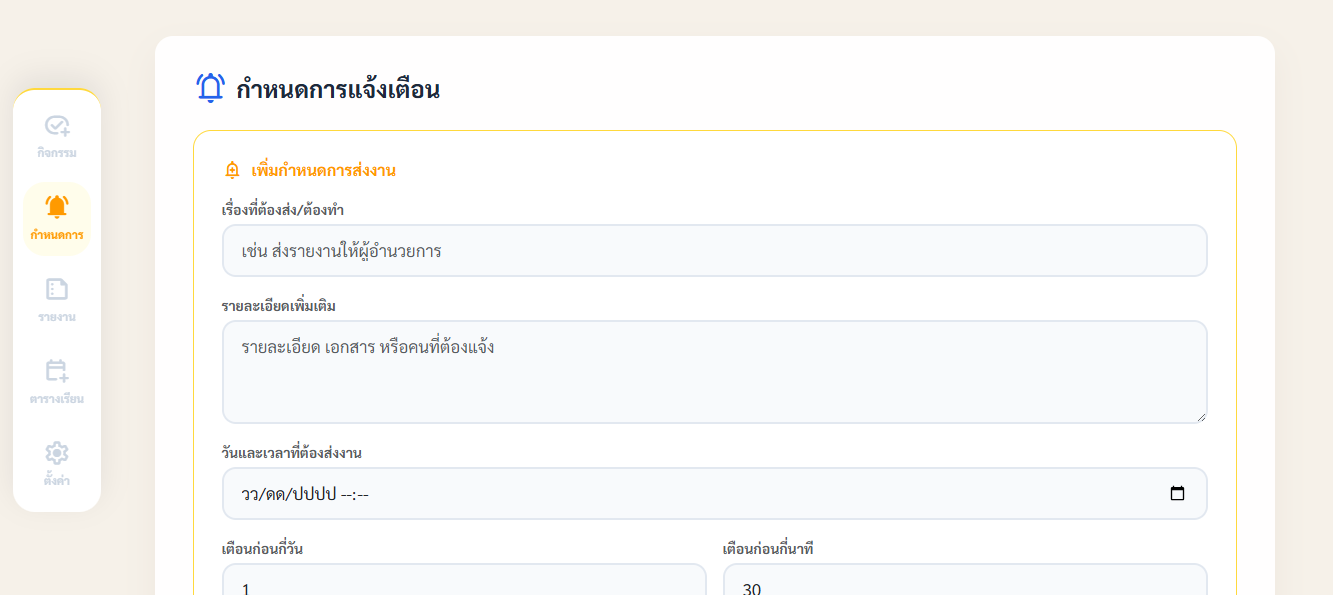Focus the รายละเอียดเพิ่มเติม text area
This screenshot has width=1333, height=595.
[714, 372]
